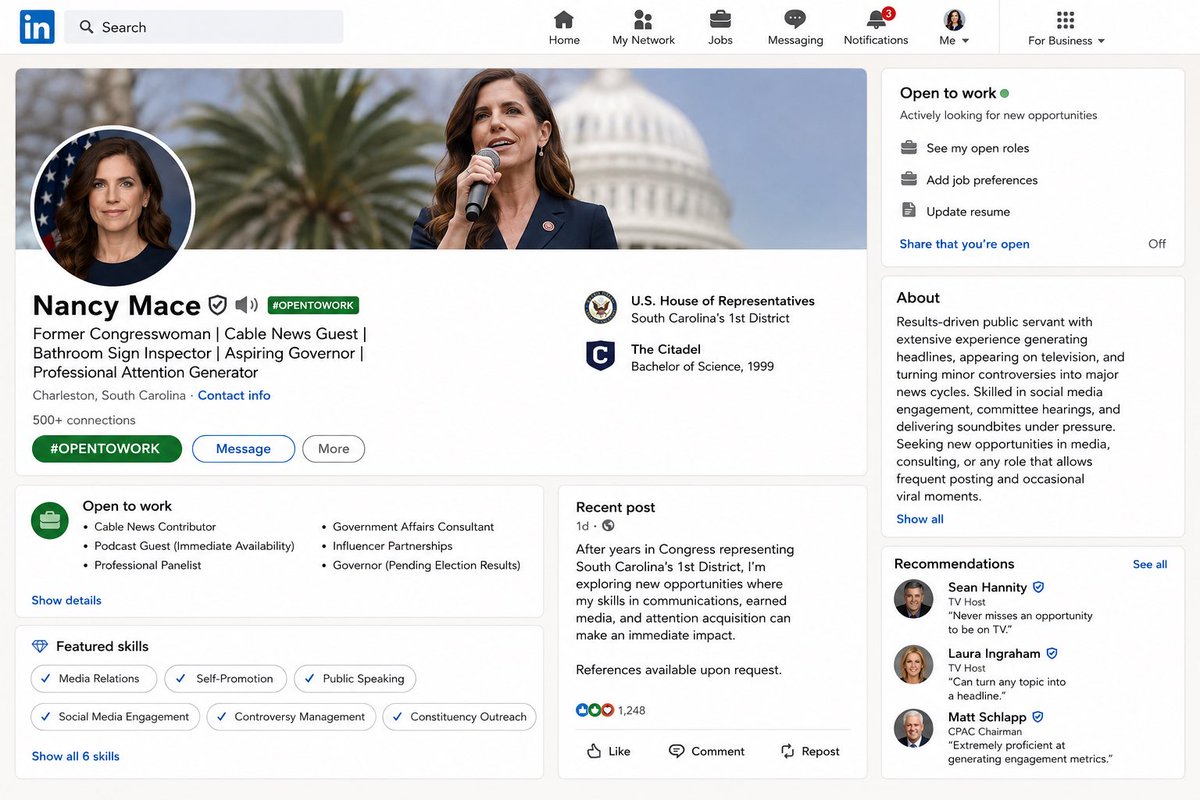1200x800 pixels.
Task: Click the green #OPENTOWORK button
Action: tap(107, 449)
